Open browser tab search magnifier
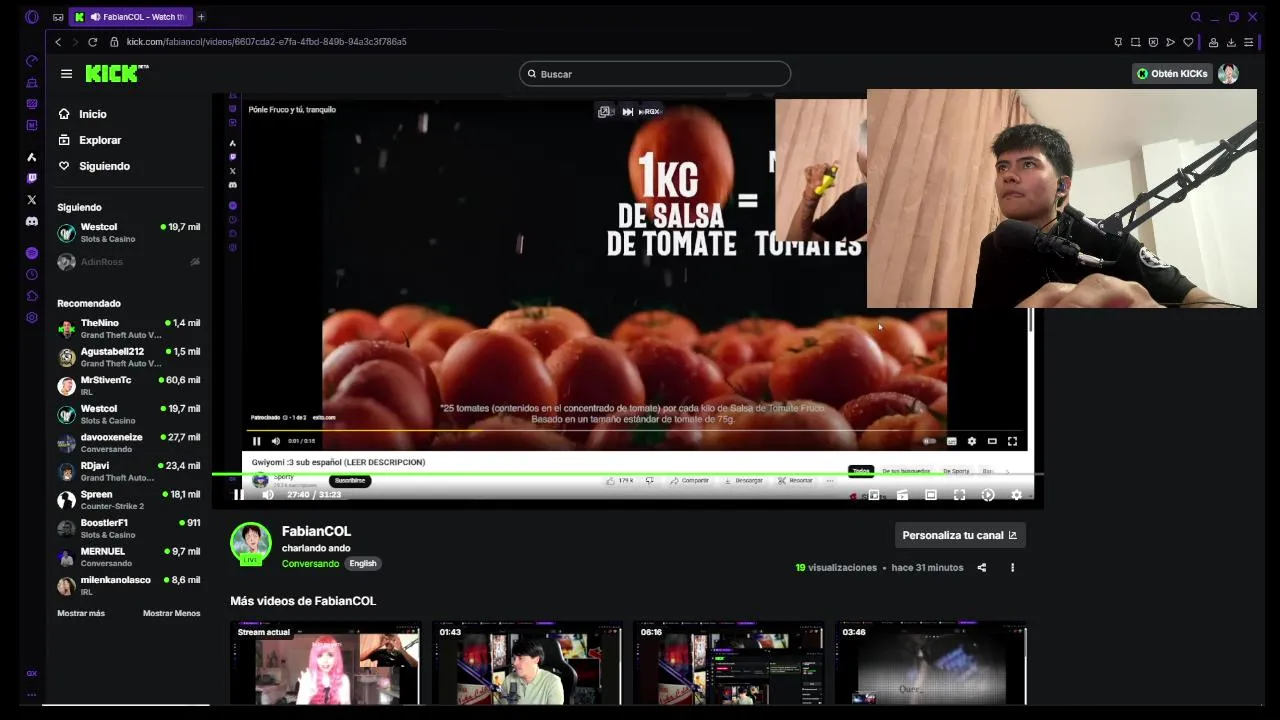This screenshot has width=1280, height=720. (1195, 17)
